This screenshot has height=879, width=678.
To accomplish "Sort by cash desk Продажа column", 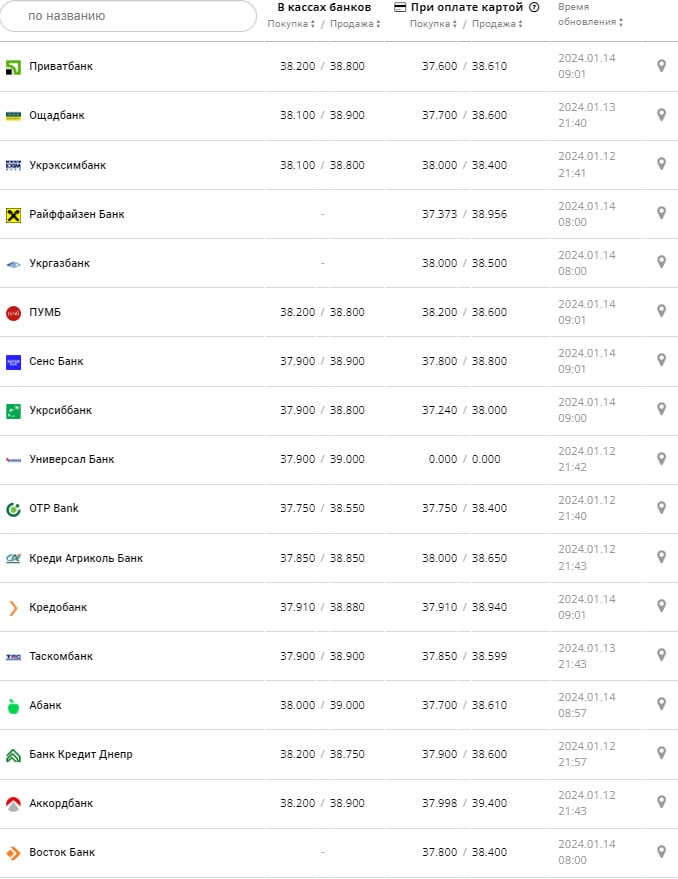I will pyautogui.click(x=353, y=24).
